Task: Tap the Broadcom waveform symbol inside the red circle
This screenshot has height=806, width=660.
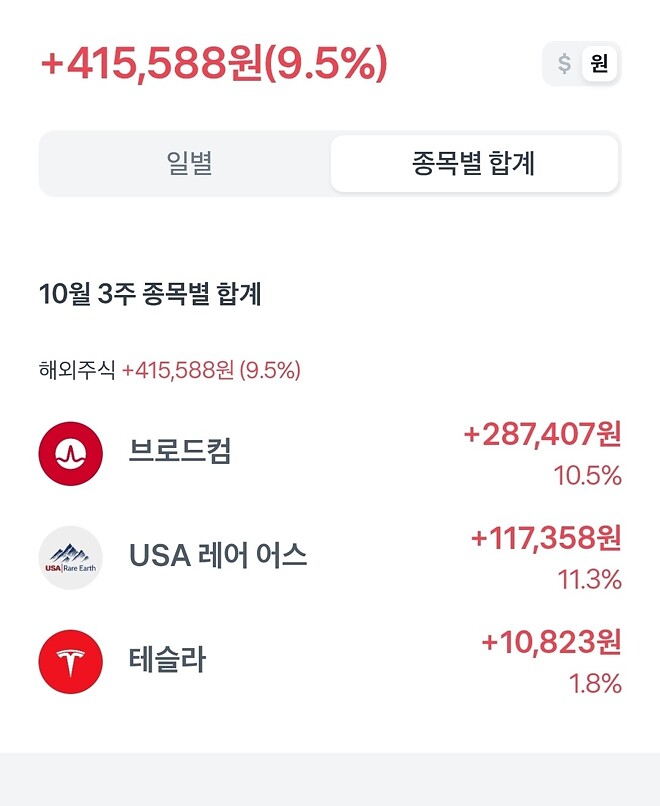Action: click(x=68, y=452)
